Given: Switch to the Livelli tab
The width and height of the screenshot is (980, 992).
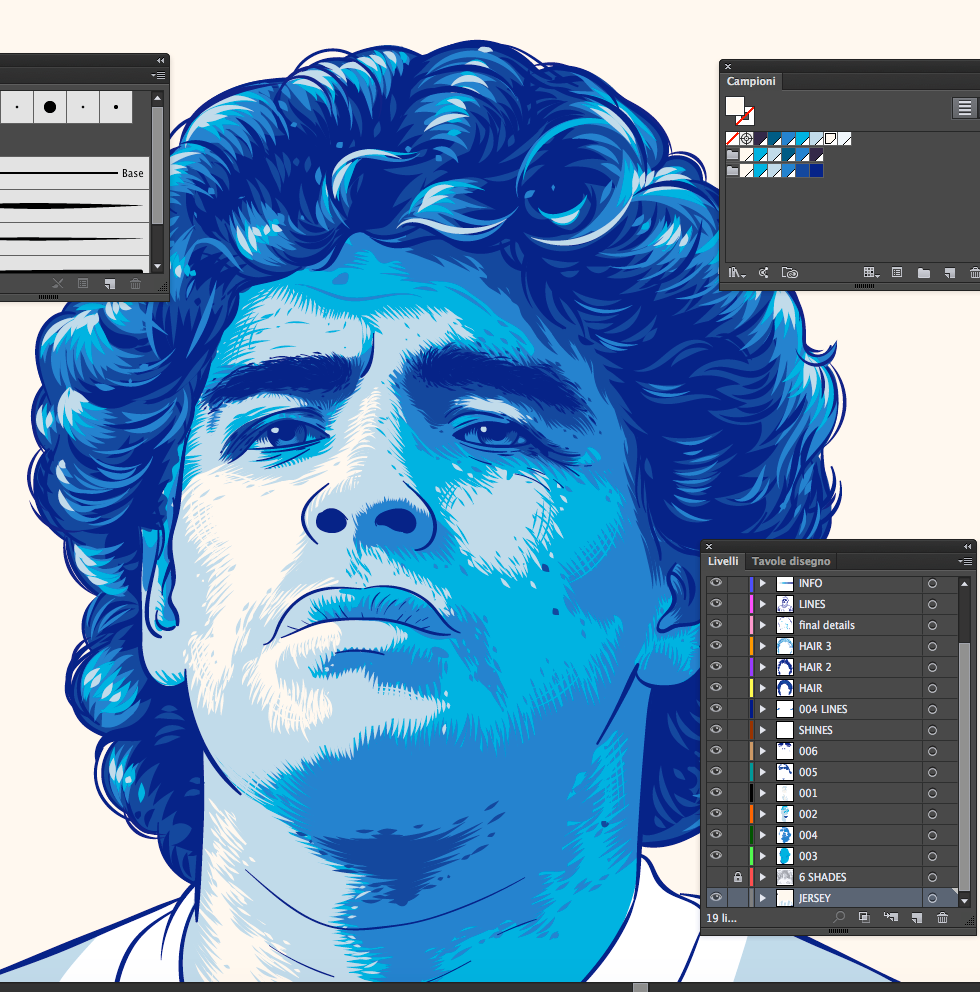Looking at the screenshot, I should click(723, 561).
